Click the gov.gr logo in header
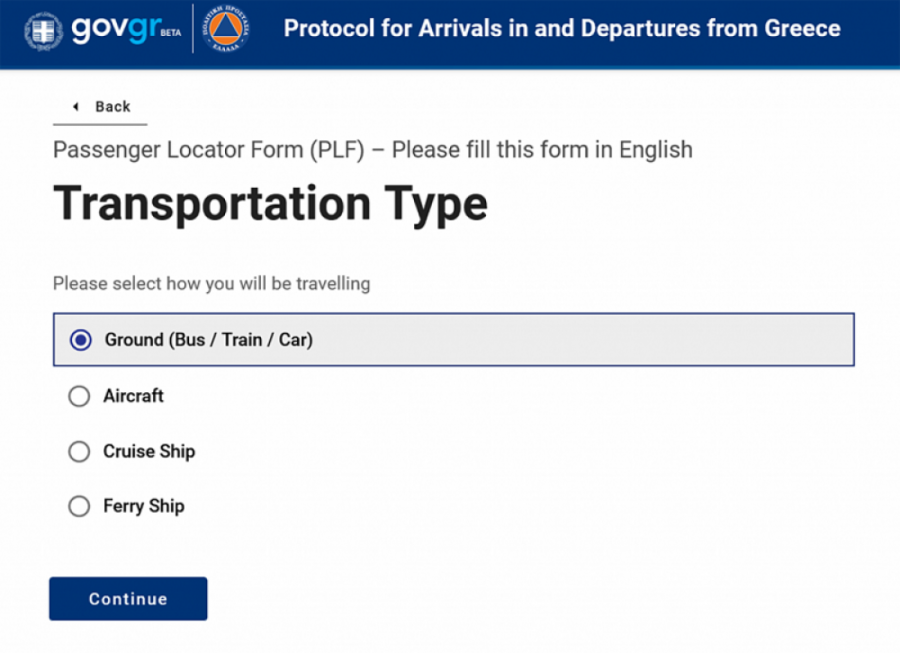This screenshot has width=900, height=653. click(115, 29)
